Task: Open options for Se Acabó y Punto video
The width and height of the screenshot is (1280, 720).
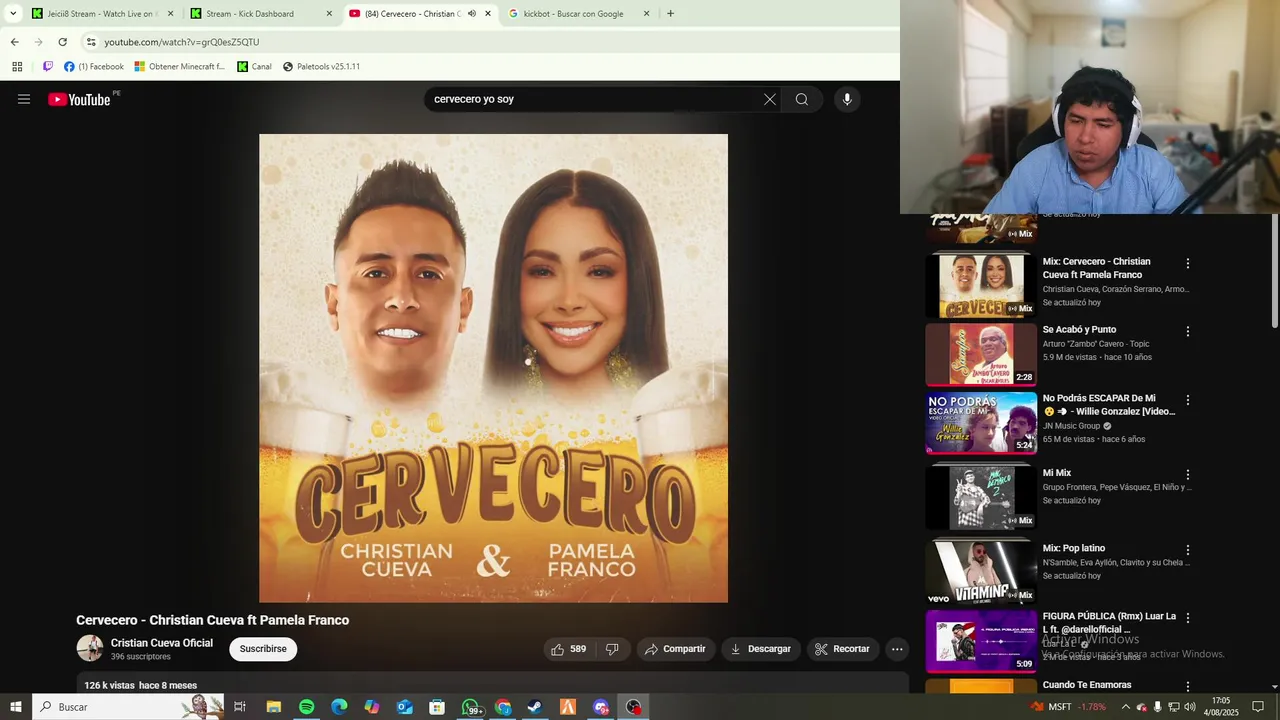Action: [x=1188, y=332]
